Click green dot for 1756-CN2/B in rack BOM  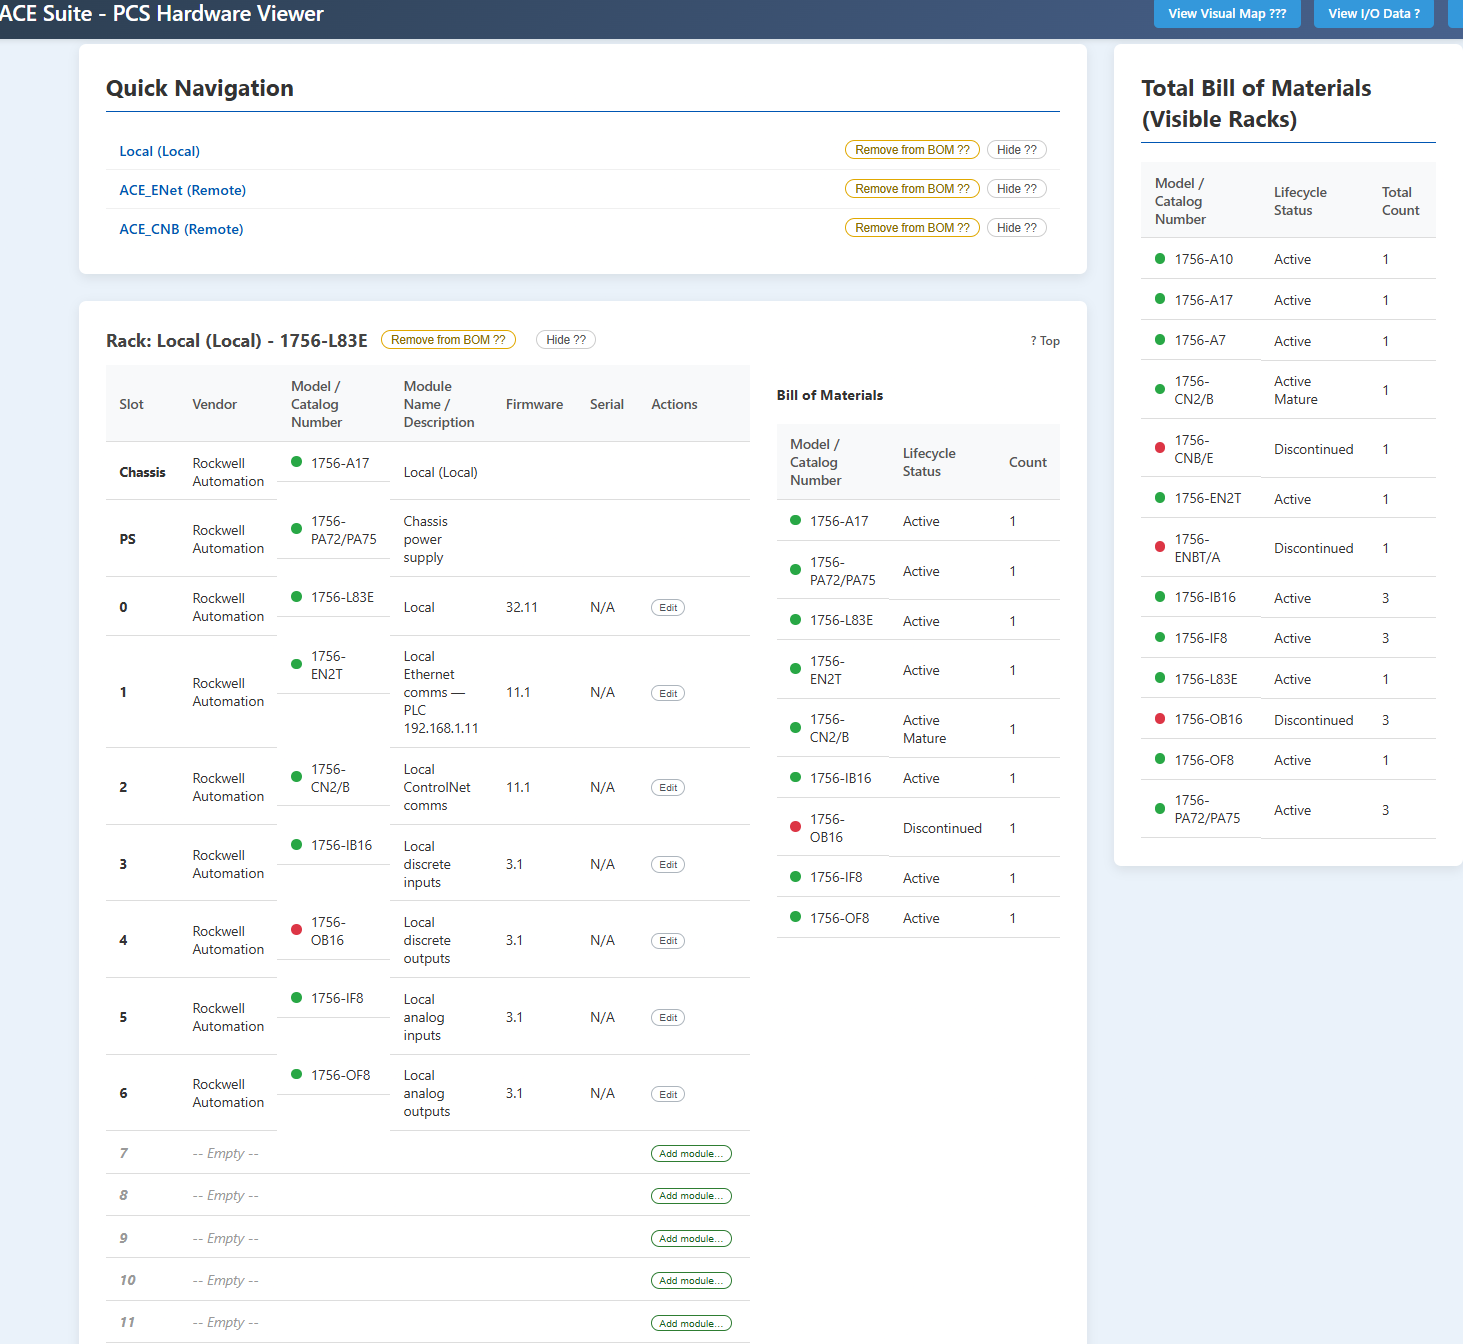pyautogui.click(x=795, y=728)
